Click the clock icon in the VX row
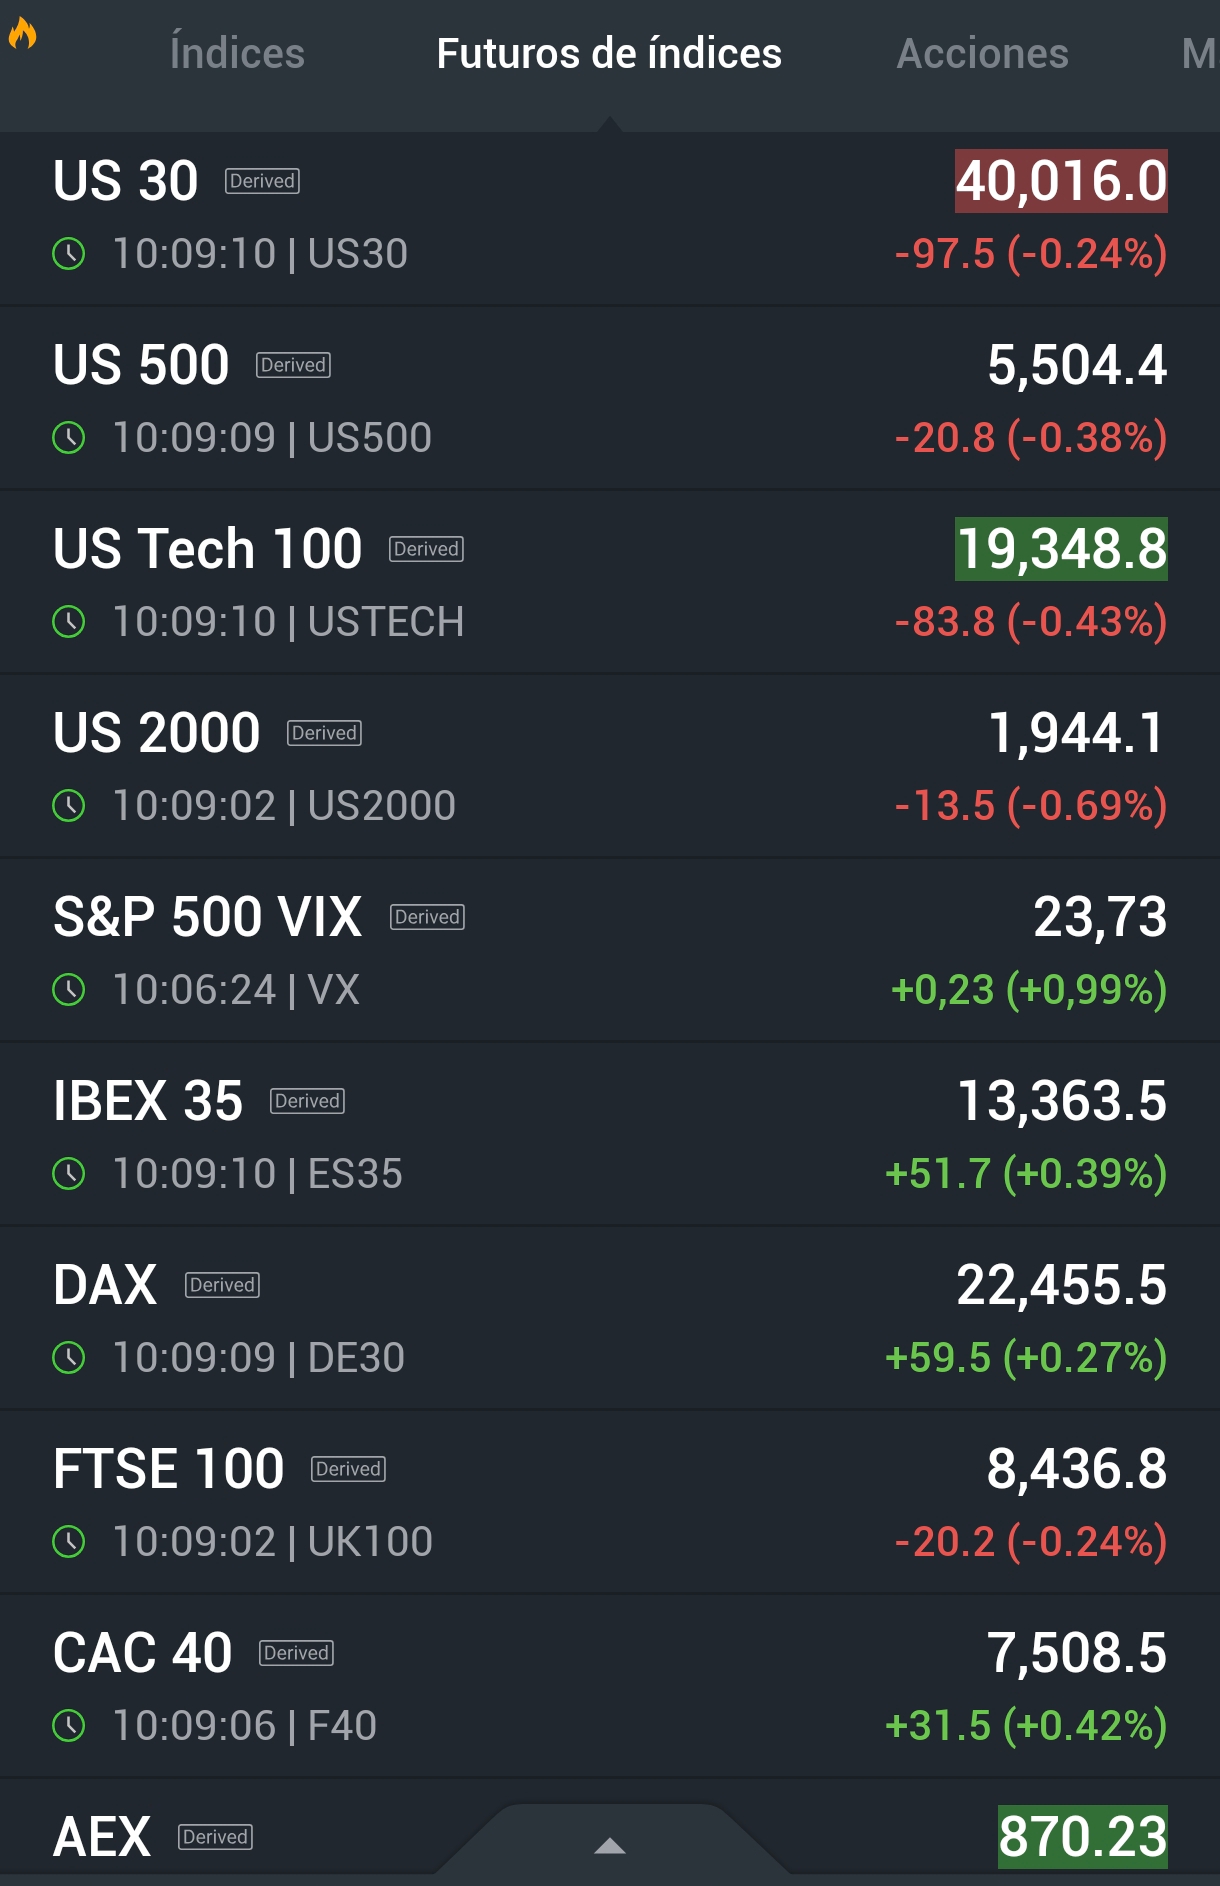Screen dimensions: 1220x1886 [x=69, y=990]
